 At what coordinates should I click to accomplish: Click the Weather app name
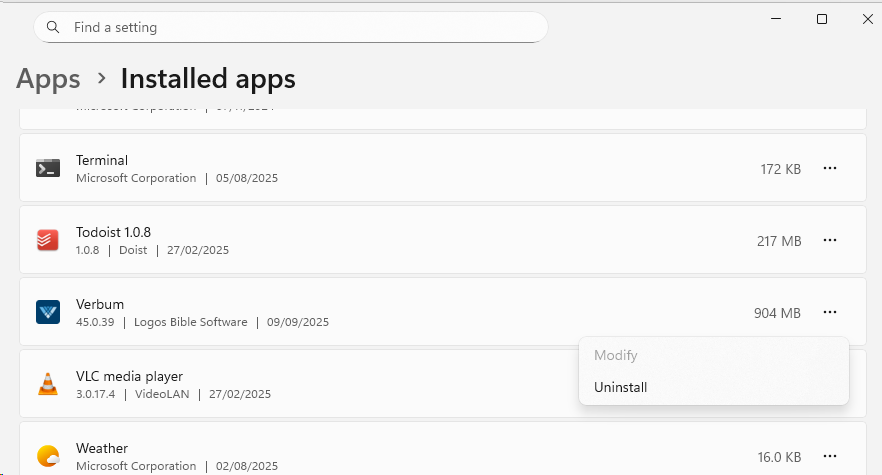tap(102, 449)
